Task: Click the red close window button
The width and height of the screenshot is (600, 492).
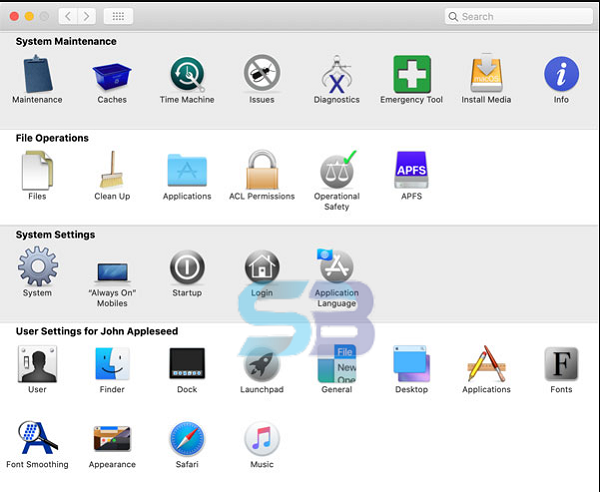Action: [14, 16]
